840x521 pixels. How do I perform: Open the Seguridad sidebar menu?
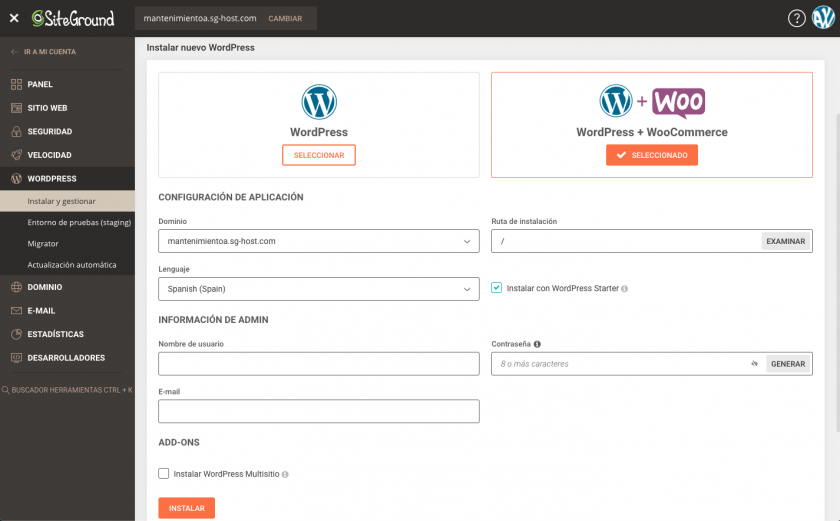pyautogui.click(x=50, y=132)
